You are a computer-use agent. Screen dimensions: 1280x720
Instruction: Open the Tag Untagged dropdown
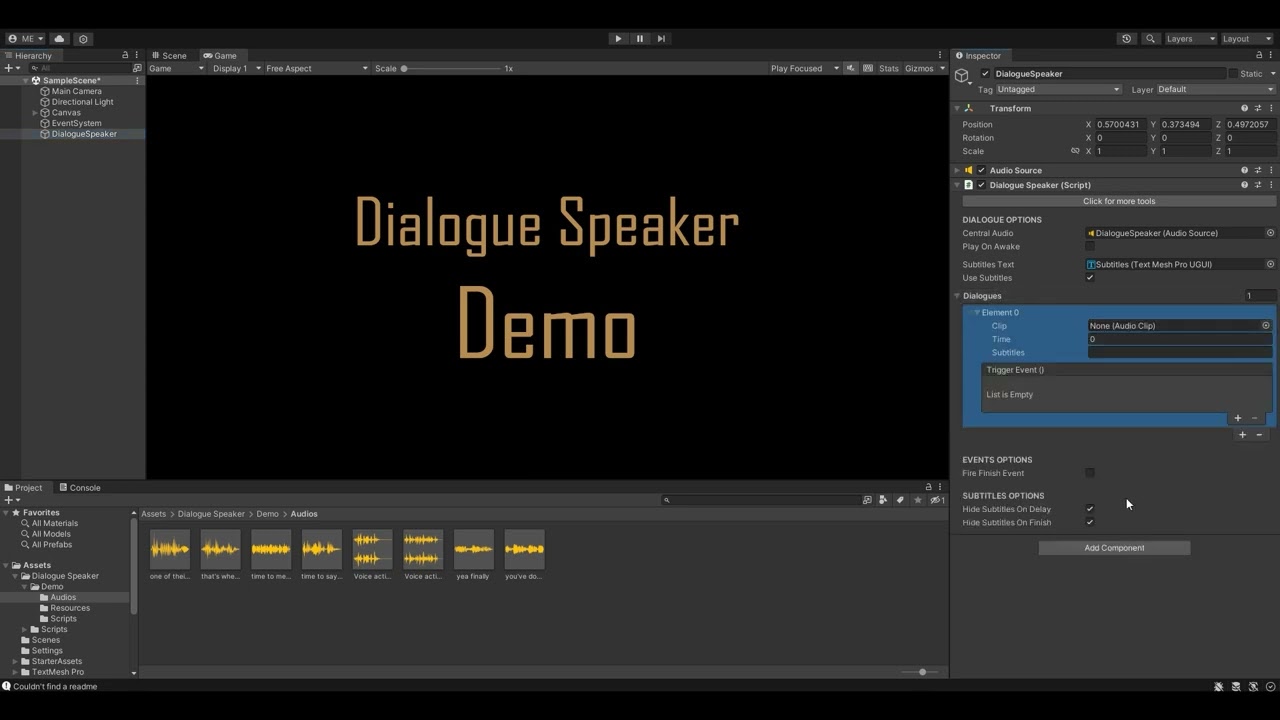pos(1059,90)
